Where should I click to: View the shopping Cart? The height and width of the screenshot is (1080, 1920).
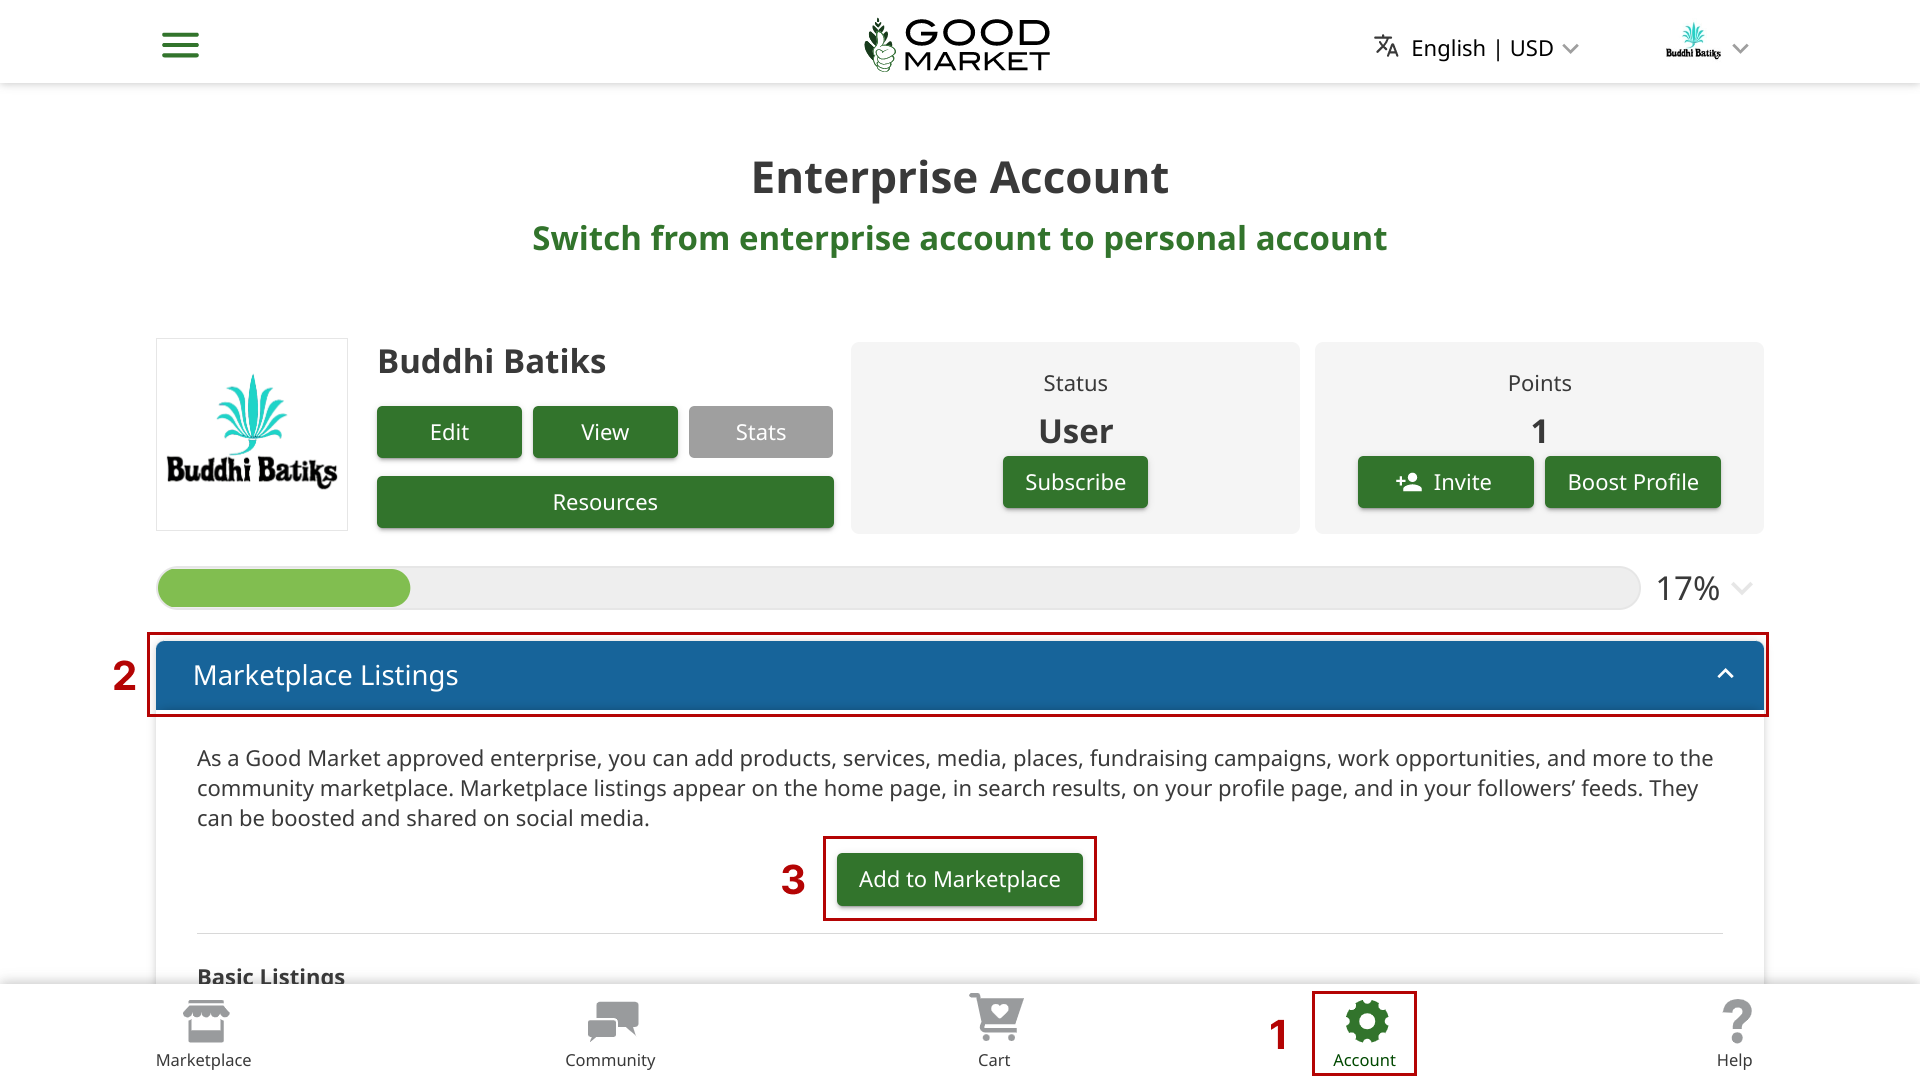pyautogui.click(x=994, y=1032)
